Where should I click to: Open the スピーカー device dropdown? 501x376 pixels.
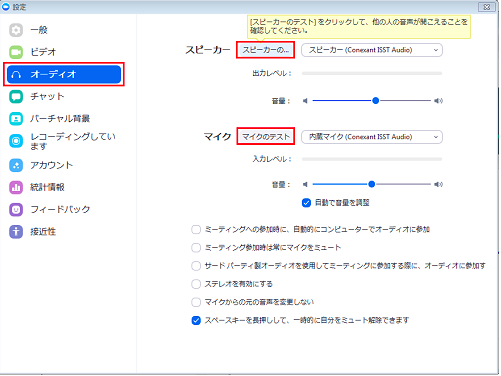(372, 50)
